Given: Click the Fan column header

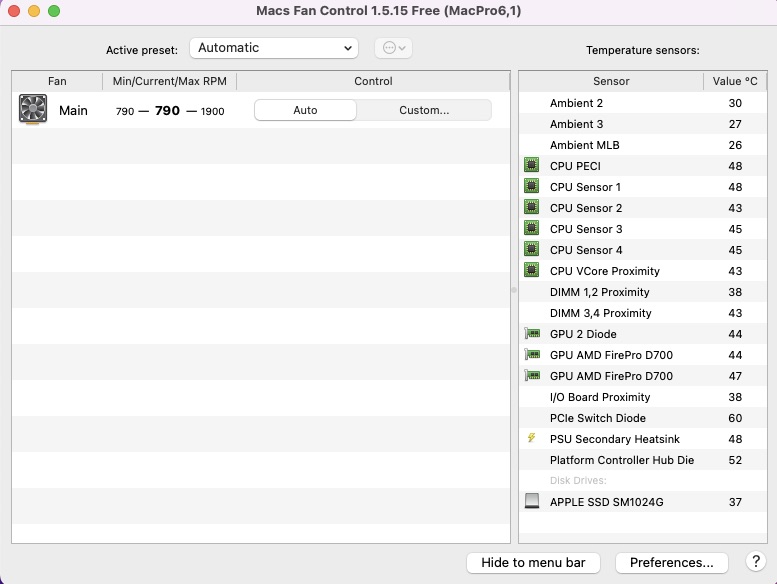Looking at the screenshot, I should (x=57, y=81).
